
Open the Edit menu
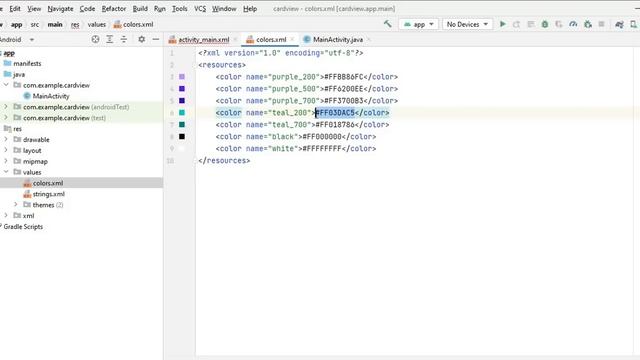[x=15, y=9]
